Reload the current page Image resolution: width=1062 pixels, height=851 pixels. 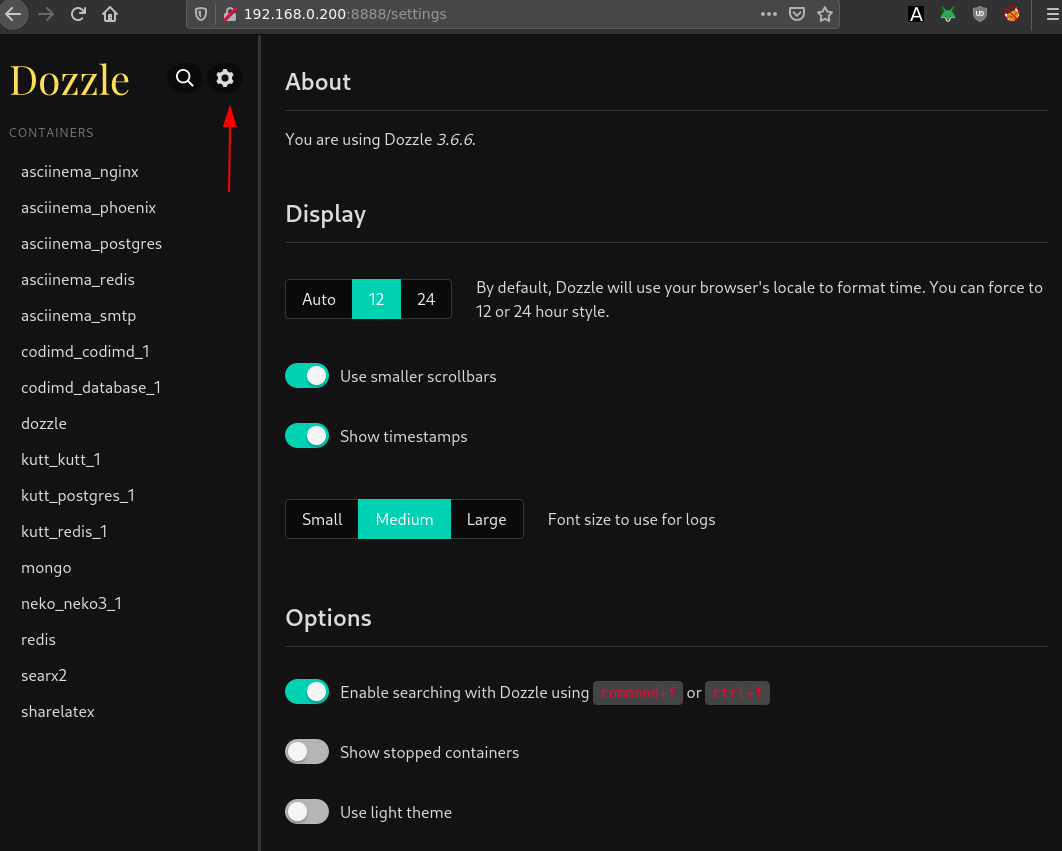[78, 14]
